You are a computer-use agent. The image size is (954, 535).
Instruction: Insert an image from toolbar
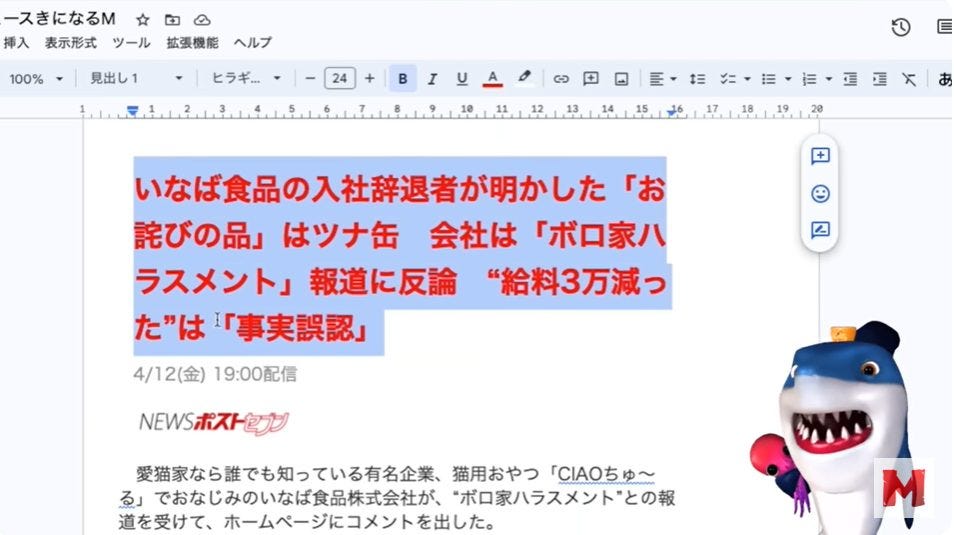tap(621, 79)
